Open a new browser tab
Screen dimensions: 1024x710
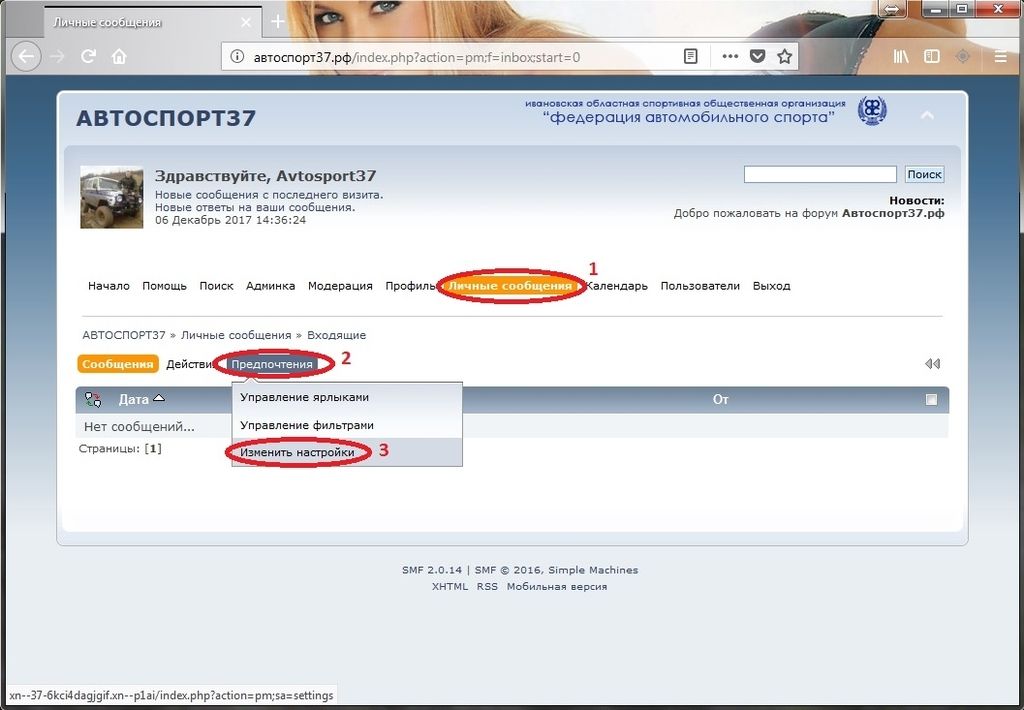tap(278, 22)
